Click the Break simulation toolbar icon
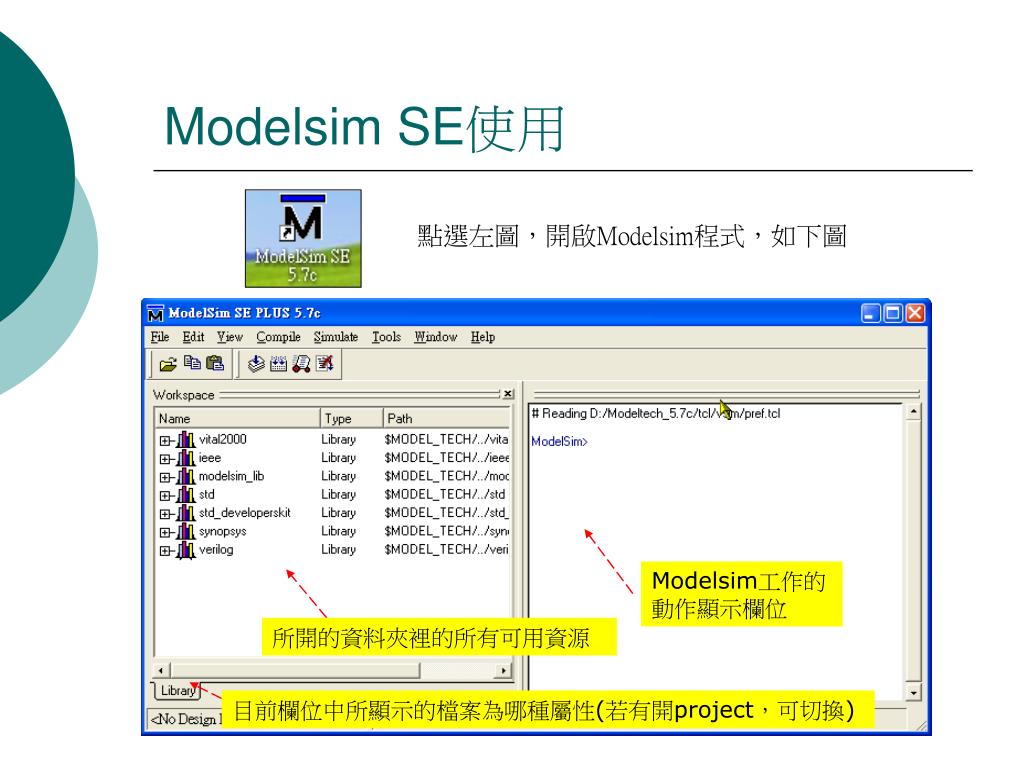 [x=325, y=363]
